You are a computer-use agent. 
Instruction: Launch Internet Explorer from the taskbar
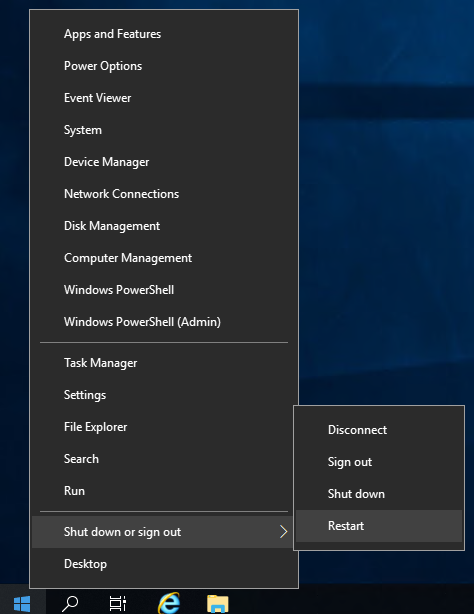[x=169, y=603]
